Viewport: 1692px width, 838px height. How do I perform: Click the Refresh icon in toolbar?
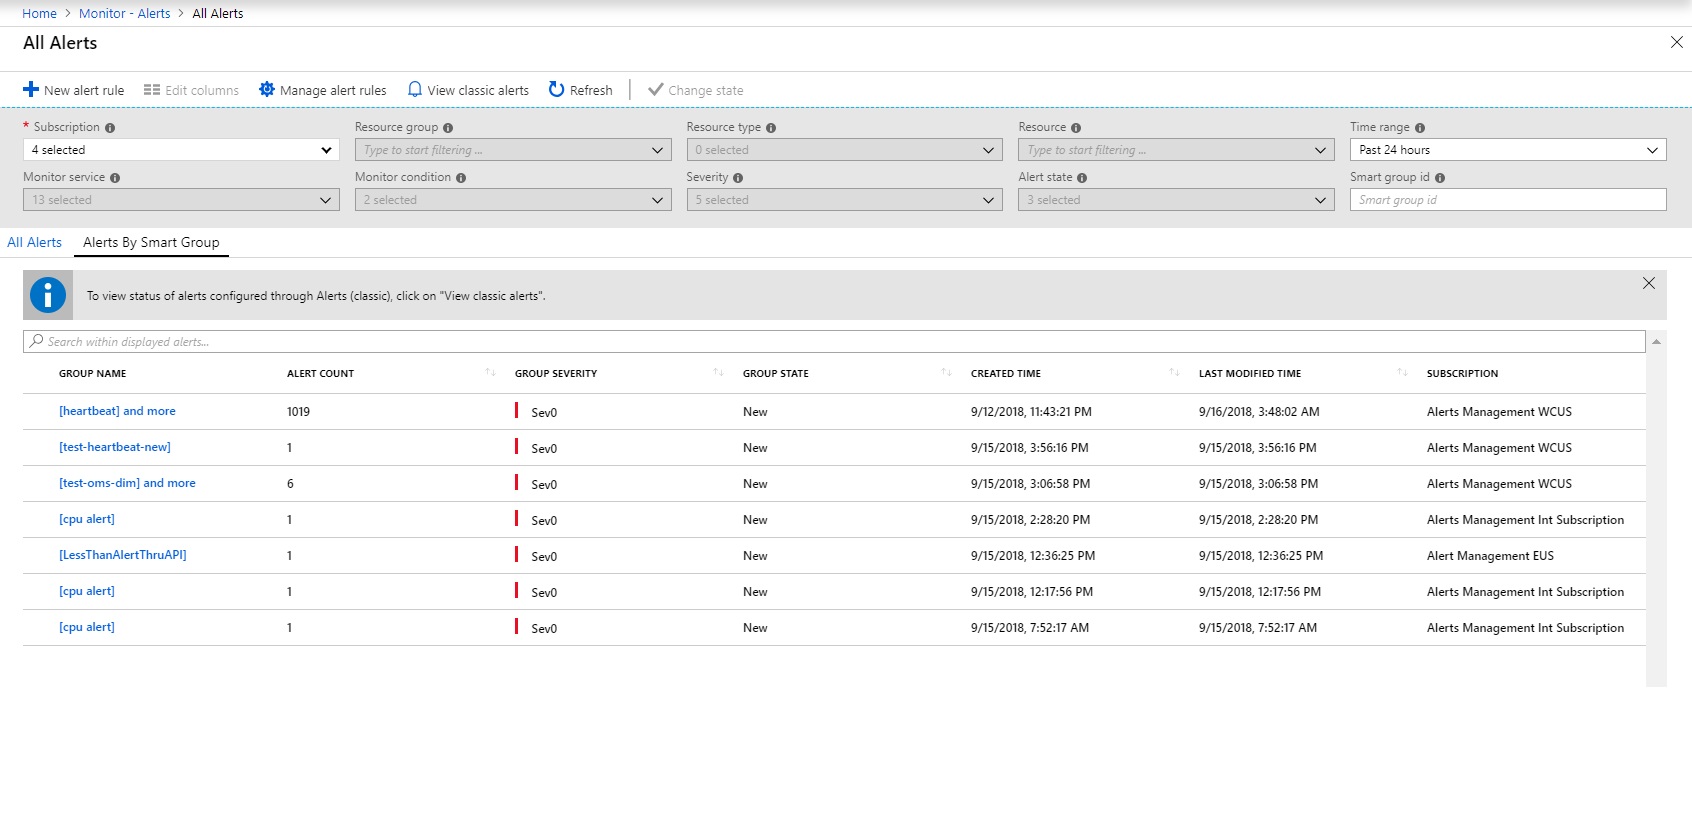coord(557,90)
